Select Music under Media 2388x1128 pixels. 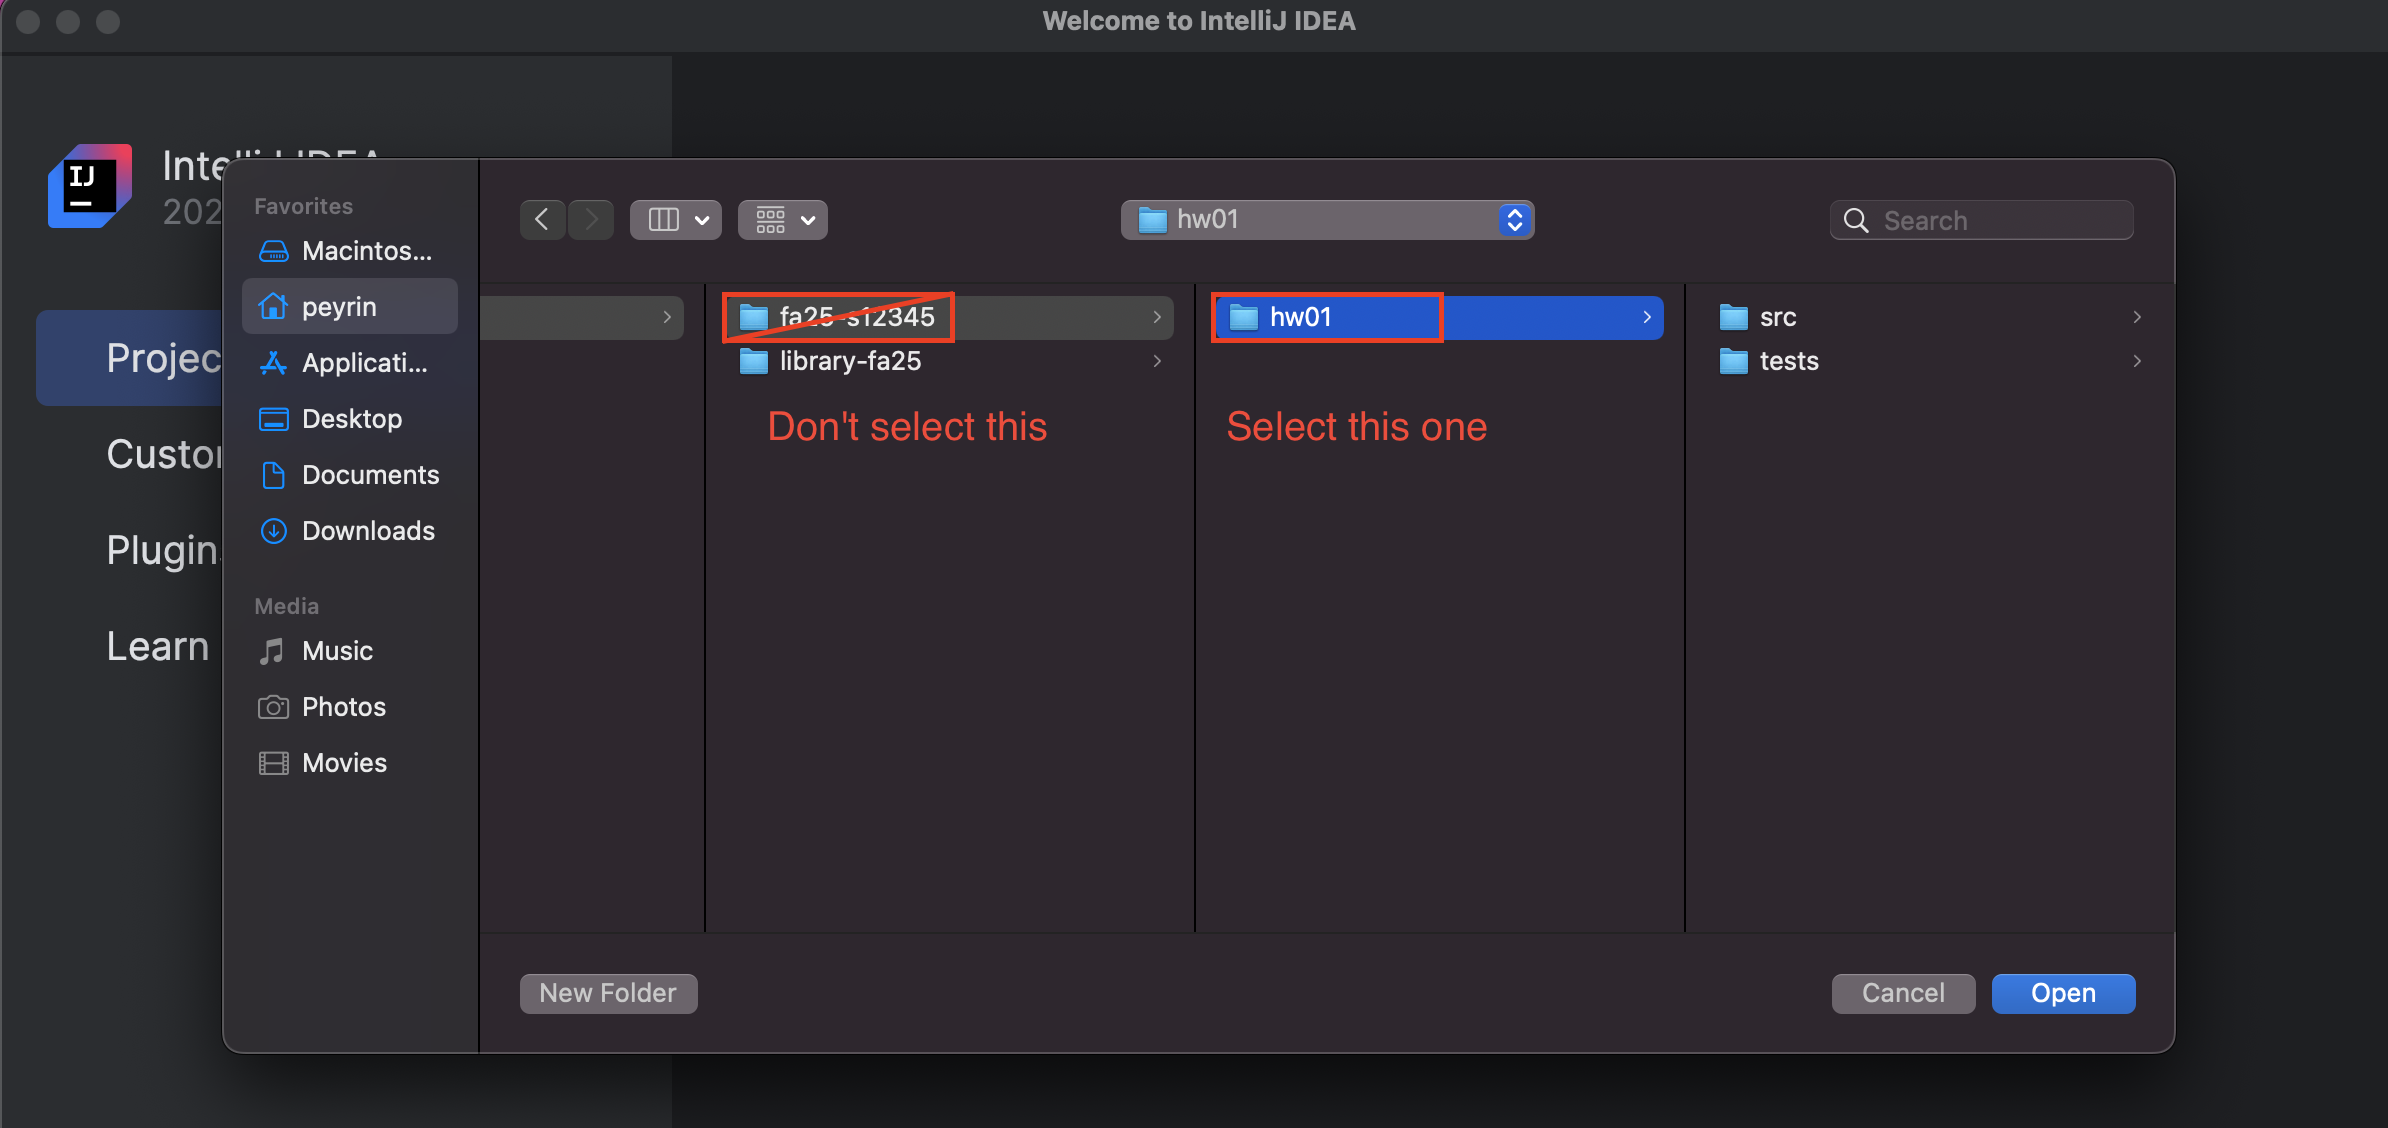click(336, 651)
